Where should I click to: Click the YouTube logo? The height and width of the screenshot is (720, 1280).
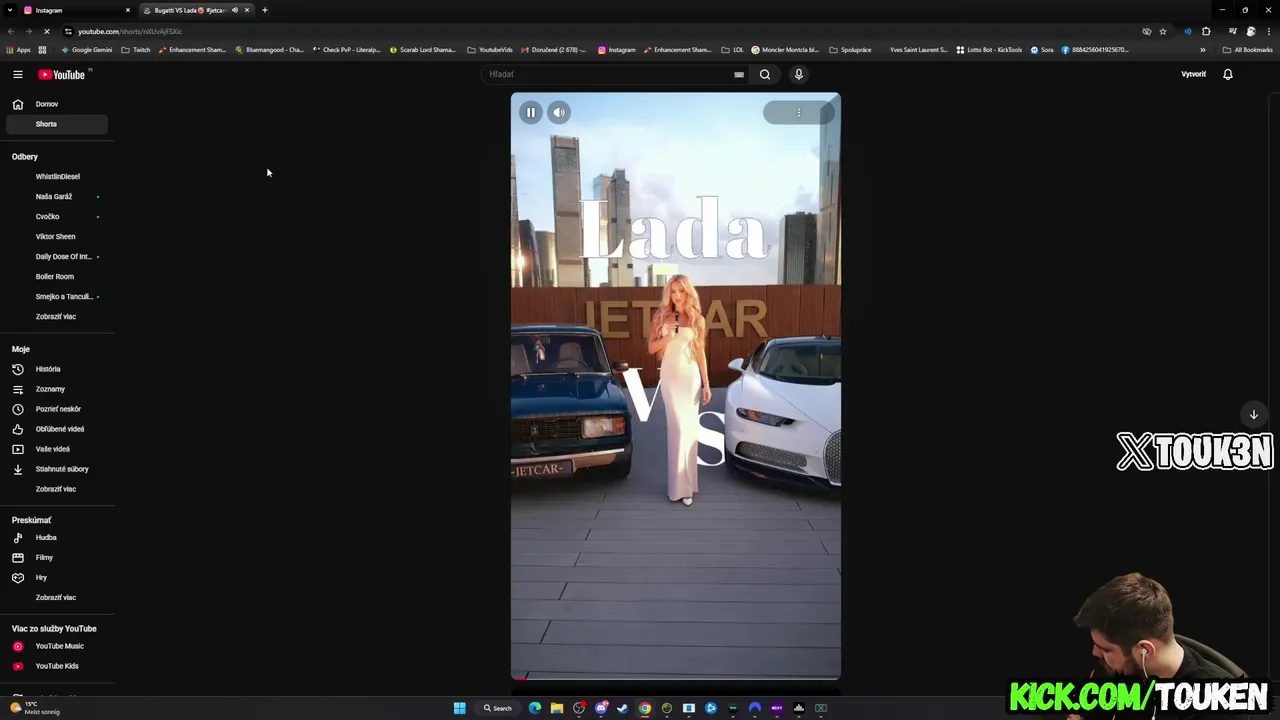62,74
